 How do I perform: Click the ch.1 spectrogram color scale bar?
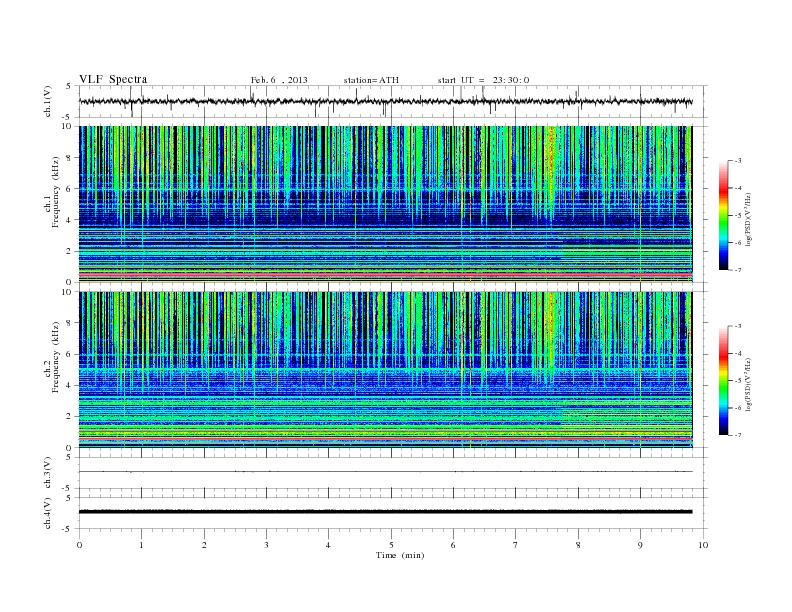click(723, 216)
